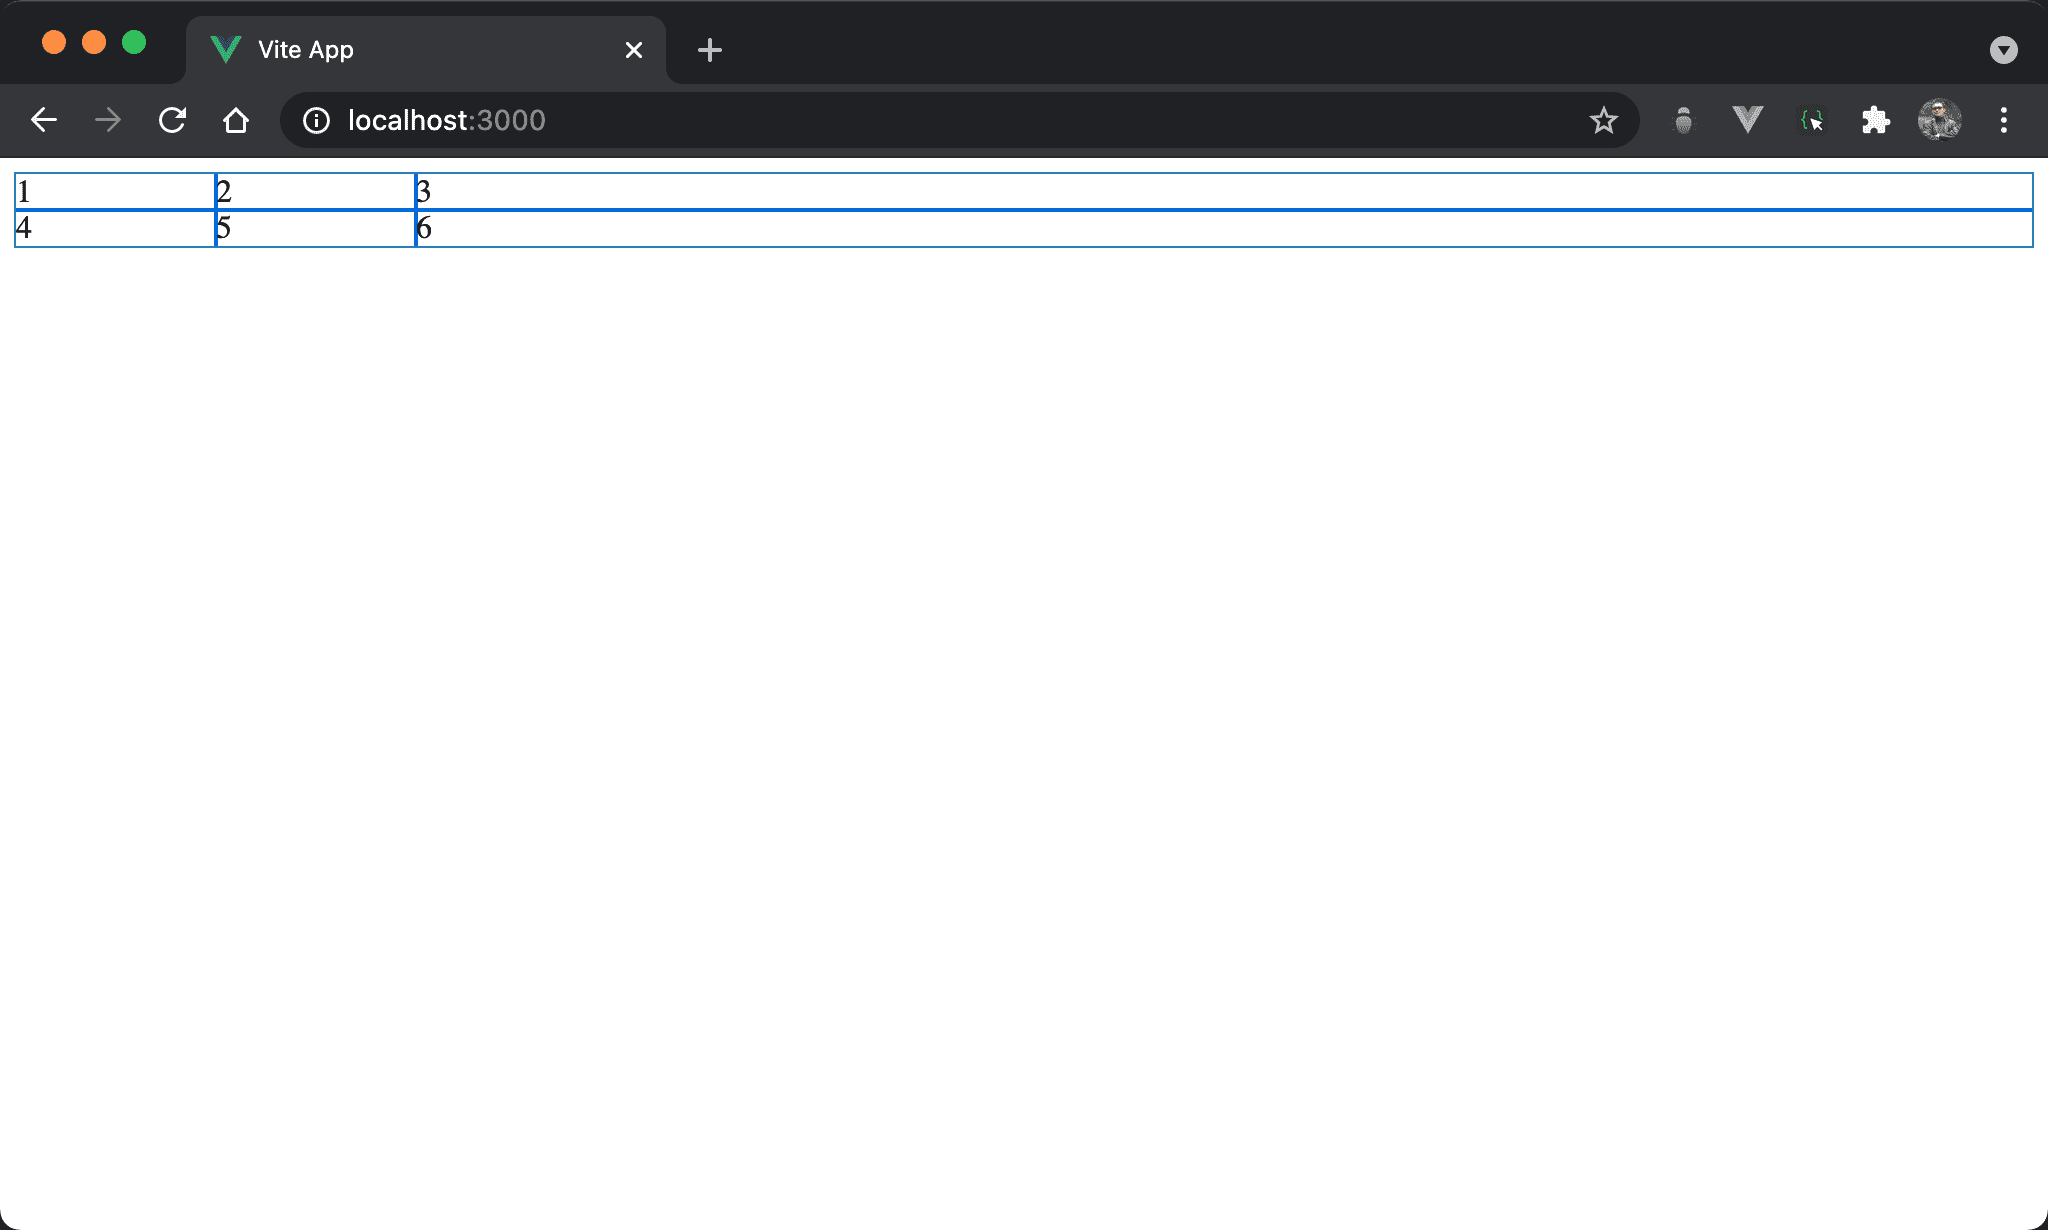Expand the tab search dropdown arrow
2048x1230 pixels.
[x=2003, y=50]
